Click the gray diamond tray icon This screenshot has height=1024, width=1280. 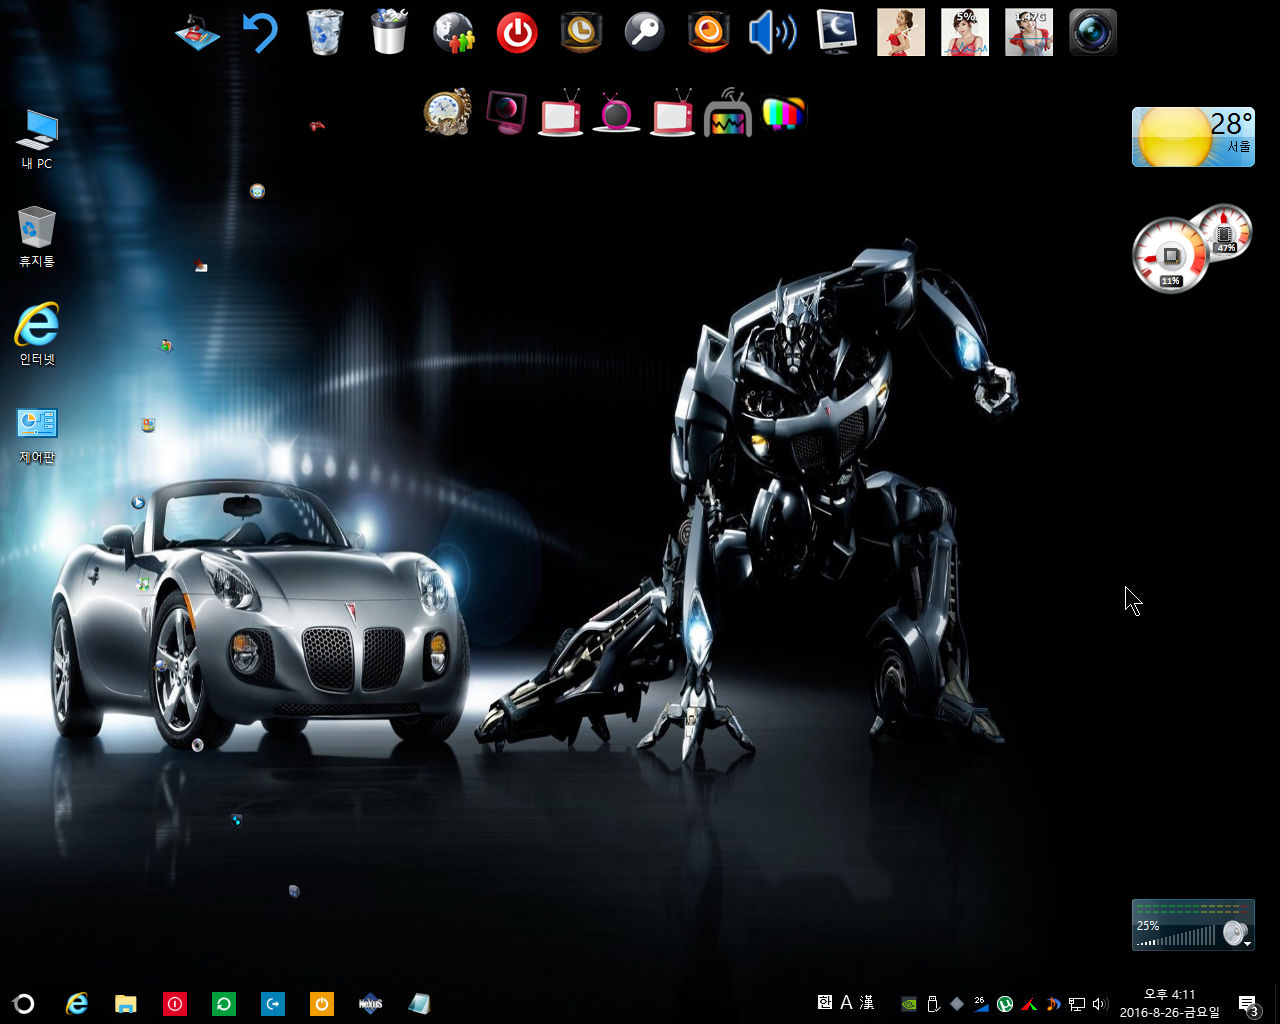[x=957, y=1004]
